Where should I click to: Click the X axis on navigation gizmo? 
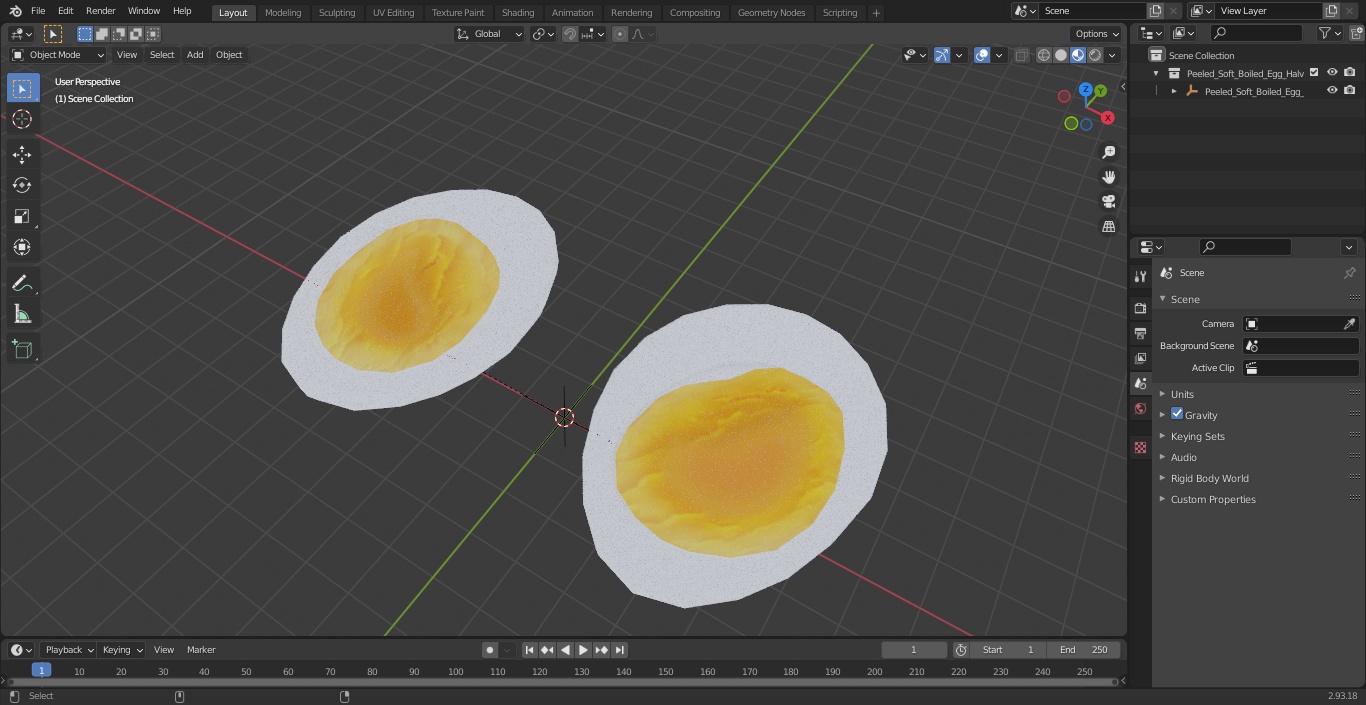tap(1107, 118)
